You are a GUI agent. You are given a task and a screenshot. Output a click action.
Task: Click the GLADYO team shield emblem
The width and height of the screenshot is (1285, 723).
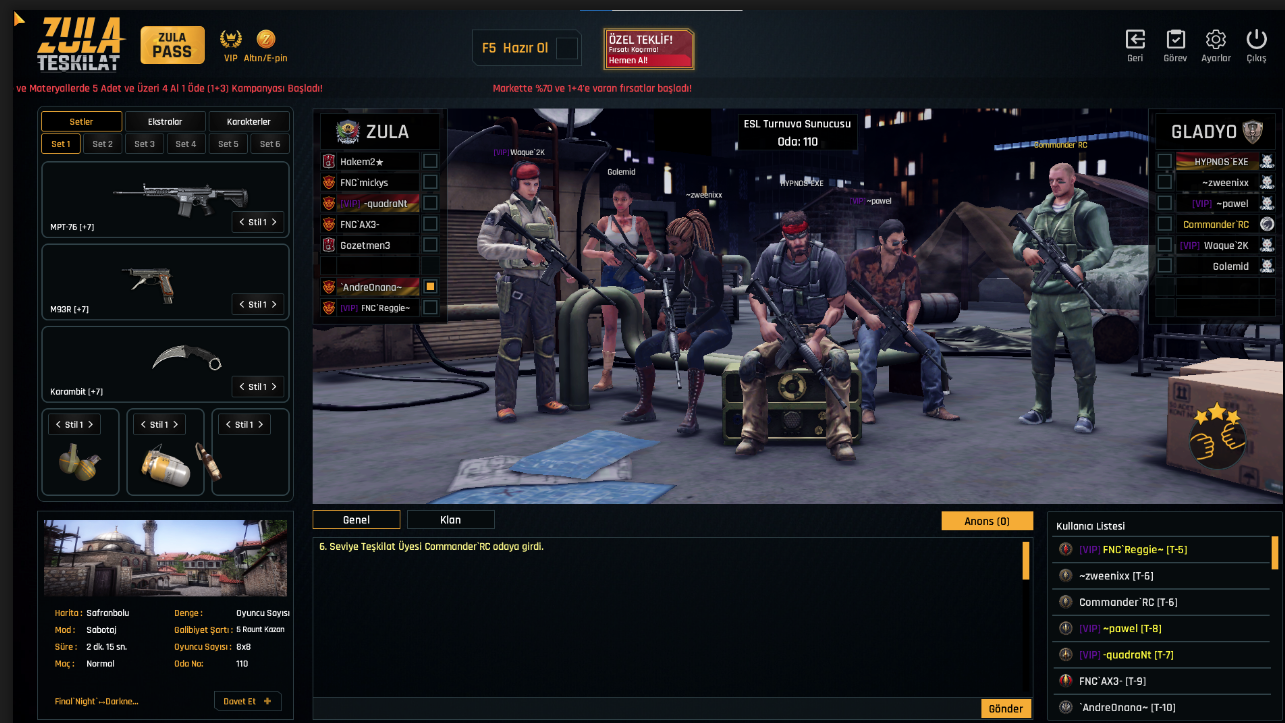(x=1252, y=131)
